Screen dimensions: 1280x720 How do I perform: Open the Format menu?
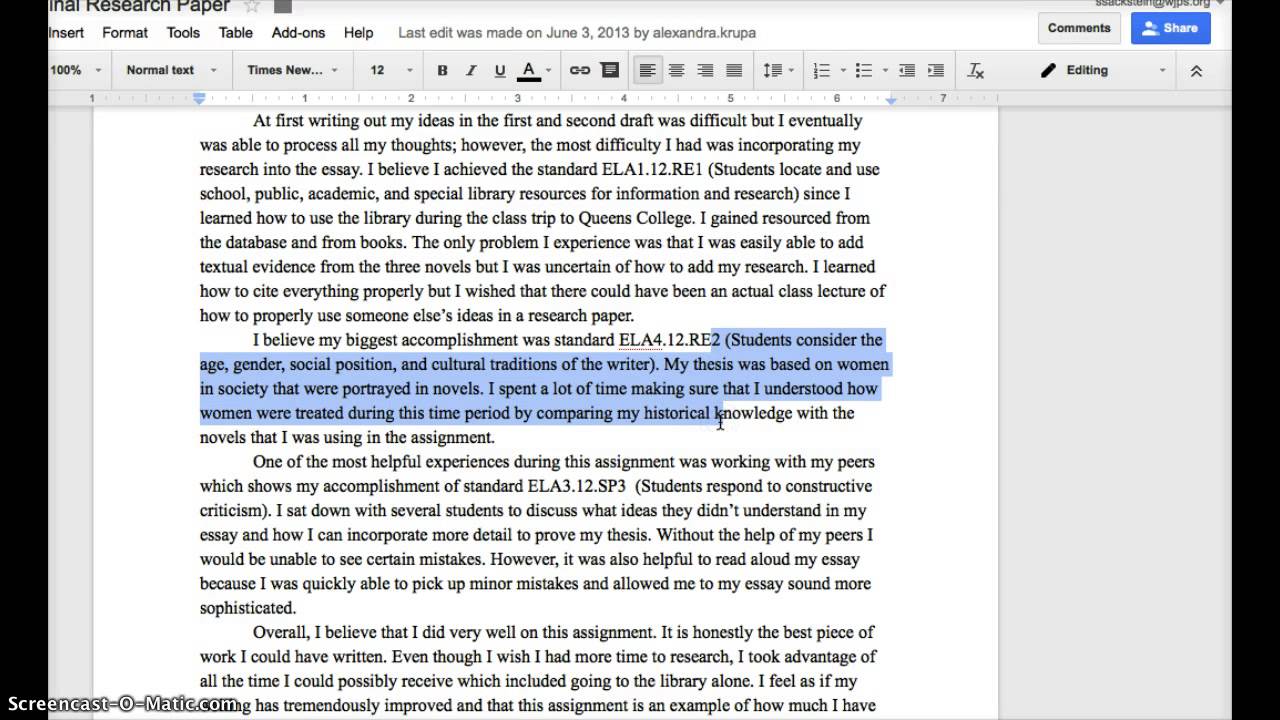pos(125,32)
